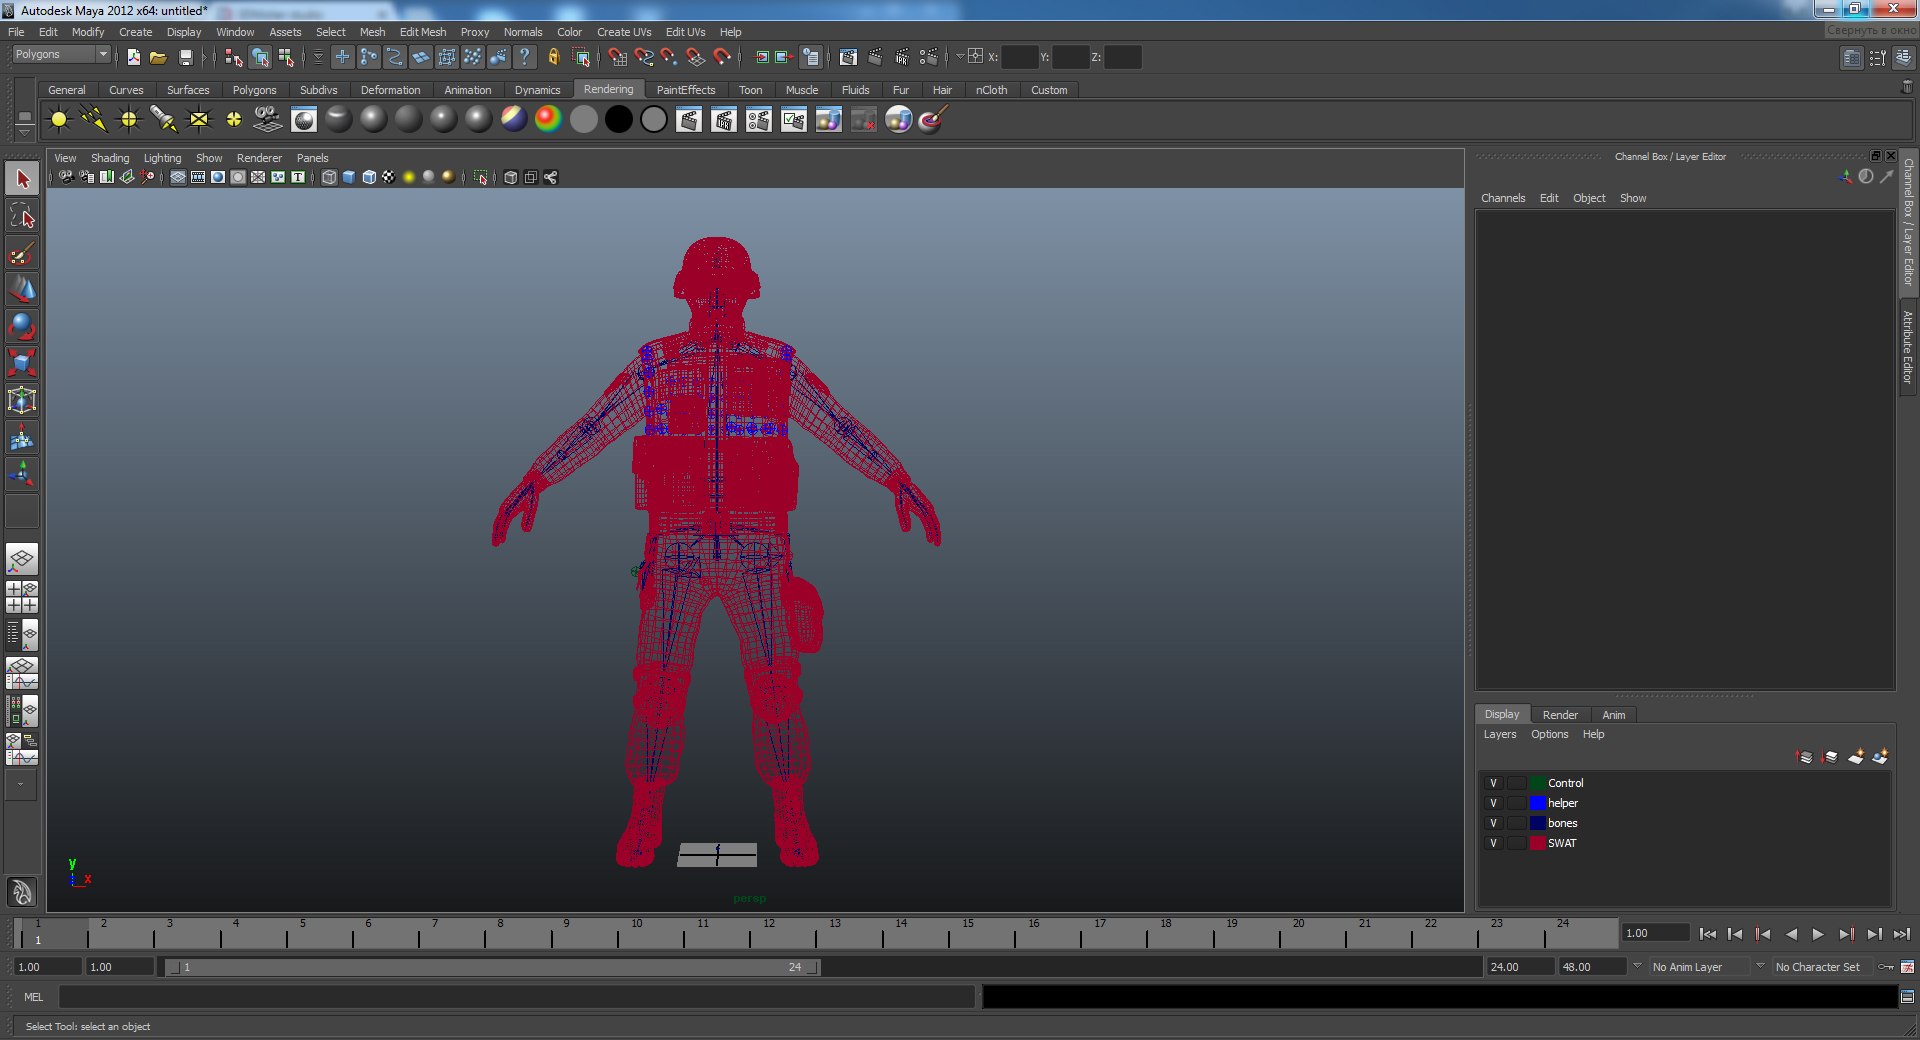Enable textured display checker icon in viewport
1920x1040 pixels.
[x=389, y=177]
